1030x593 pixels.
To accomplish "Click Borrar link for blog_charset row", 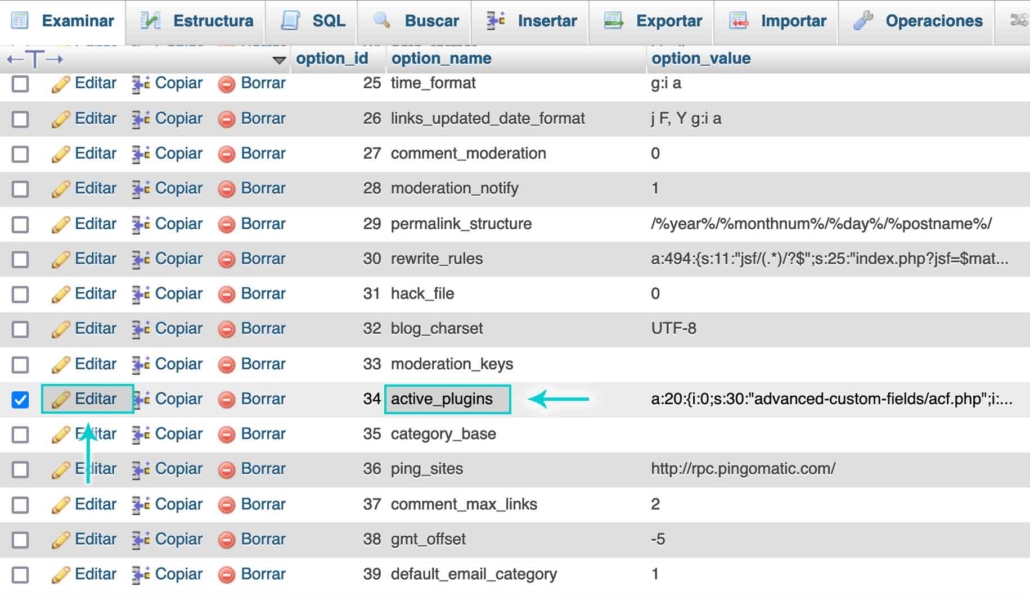I will 262,329.
